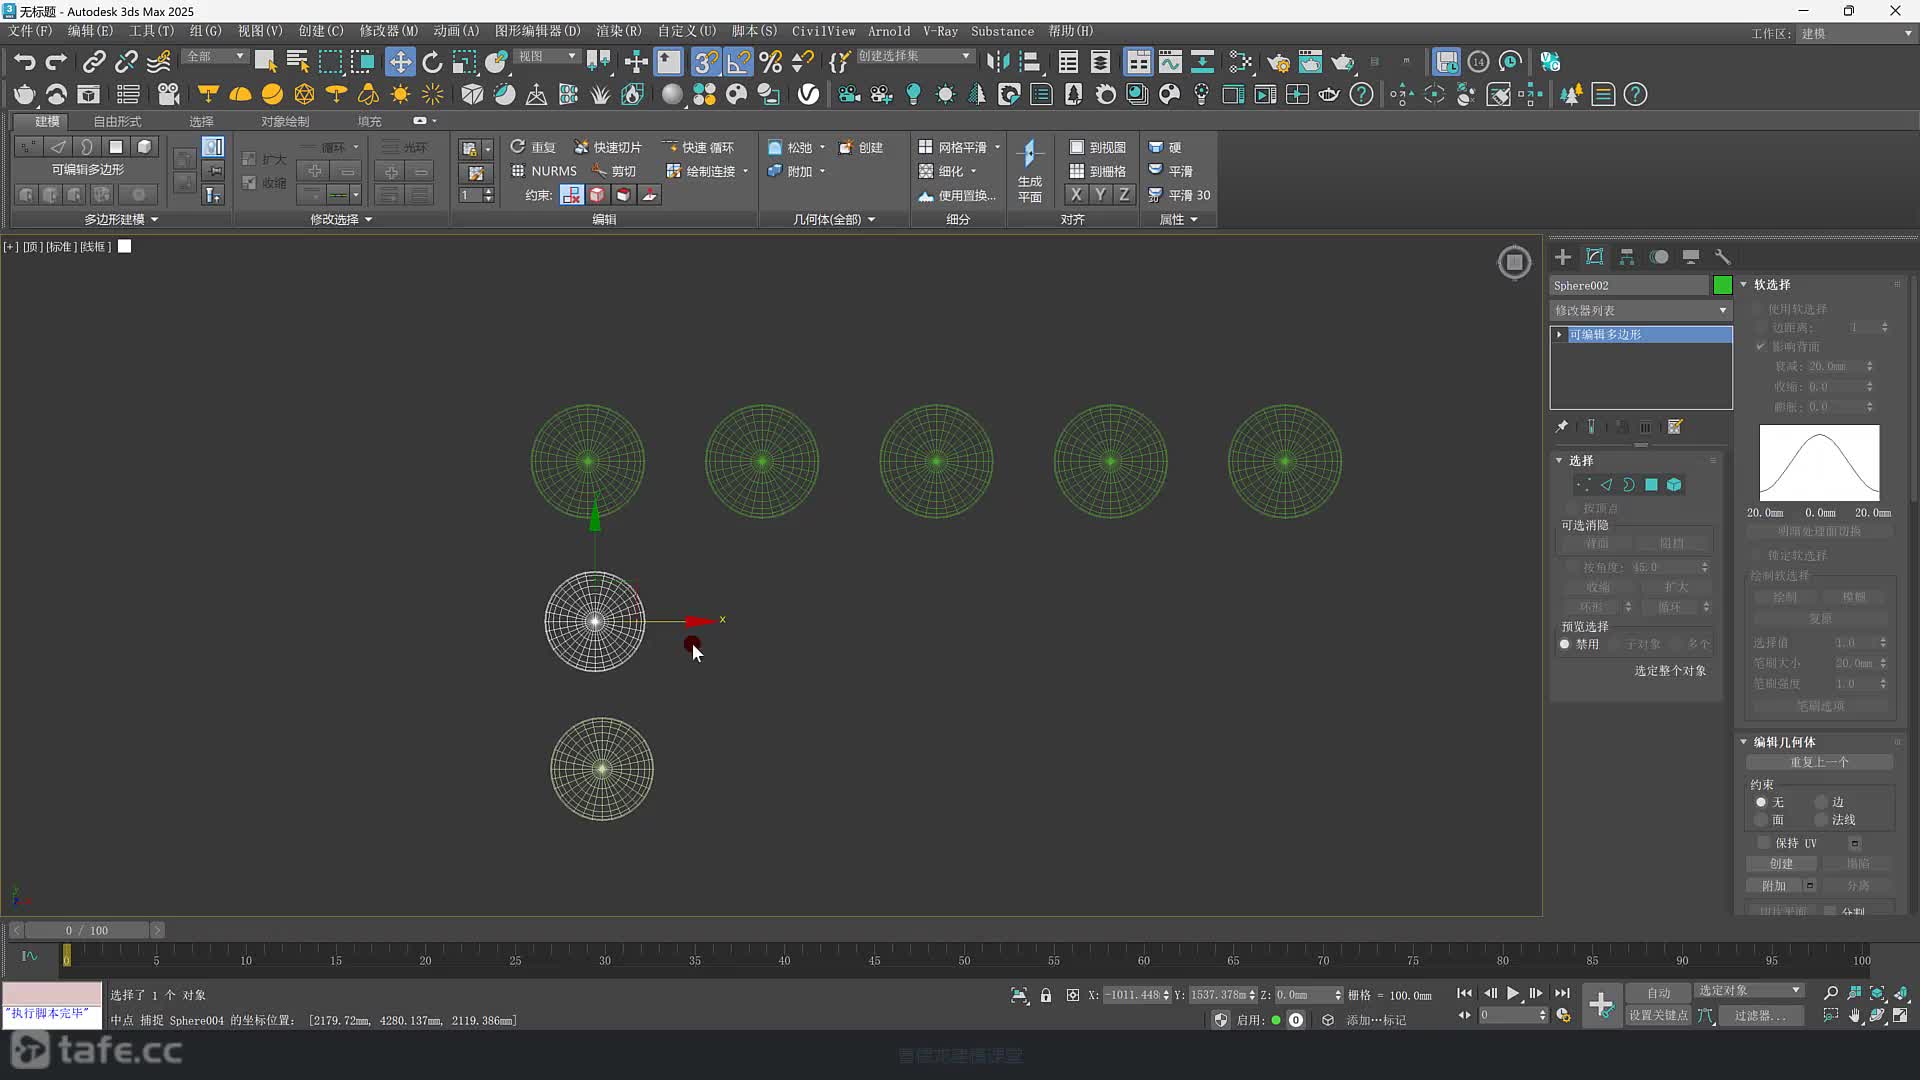Toggle the Percent Snap icon

[770, 62]
